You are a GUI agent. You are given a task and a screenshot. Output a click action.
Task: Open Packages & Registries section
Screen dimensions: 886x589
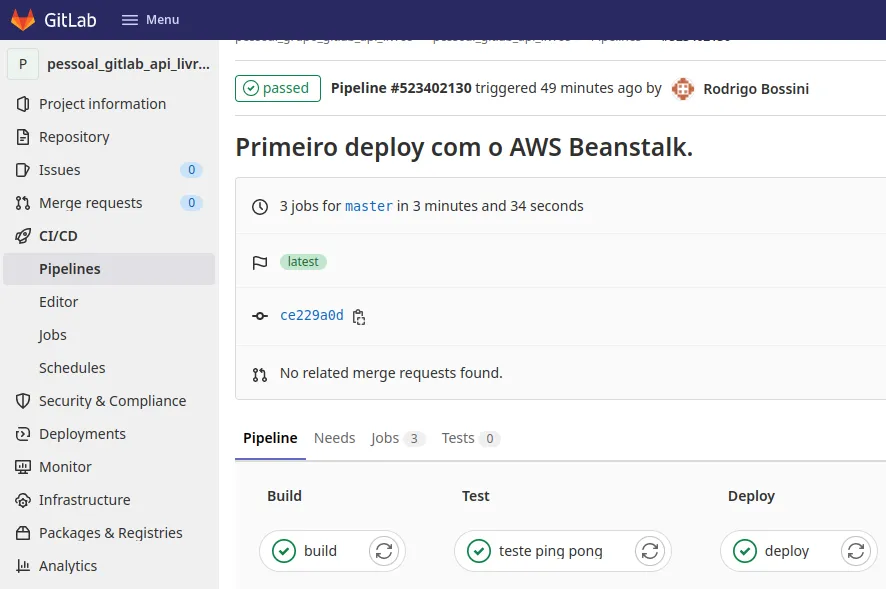[109, 533]
